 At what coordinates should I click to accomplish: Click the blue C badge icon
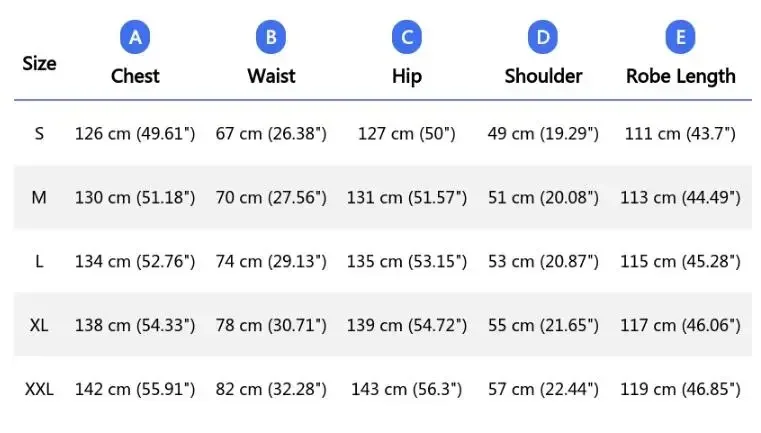407,38
